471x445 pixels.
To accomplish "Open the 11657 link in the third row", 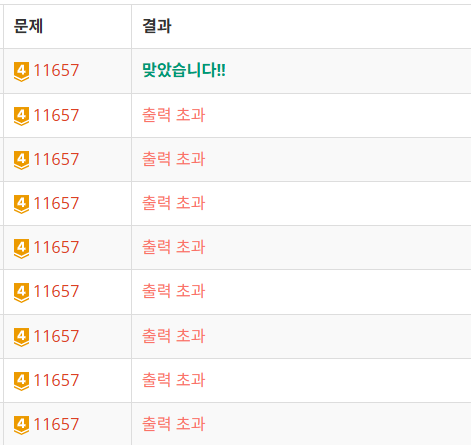I will (56, 159).
